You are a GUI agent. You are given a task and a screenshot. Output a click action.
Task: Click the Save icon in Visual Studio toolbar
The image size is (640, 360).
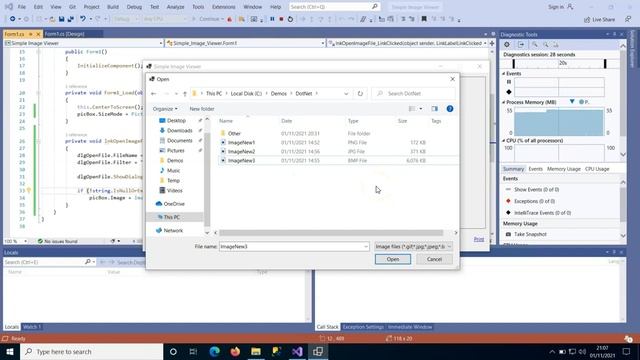tap(61, 19)
